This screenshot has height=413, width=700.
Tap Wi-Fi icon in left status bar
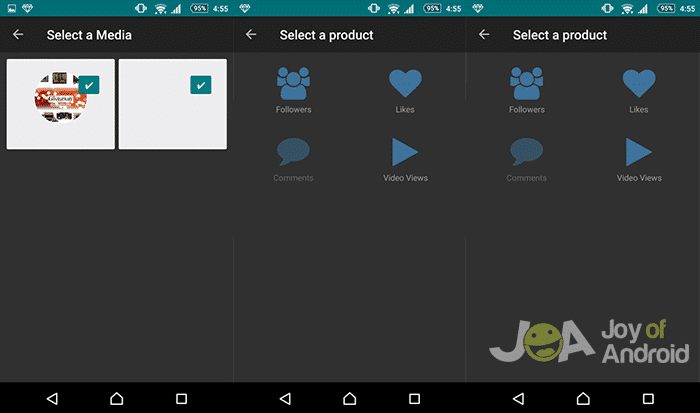click(x=160, y=8)
